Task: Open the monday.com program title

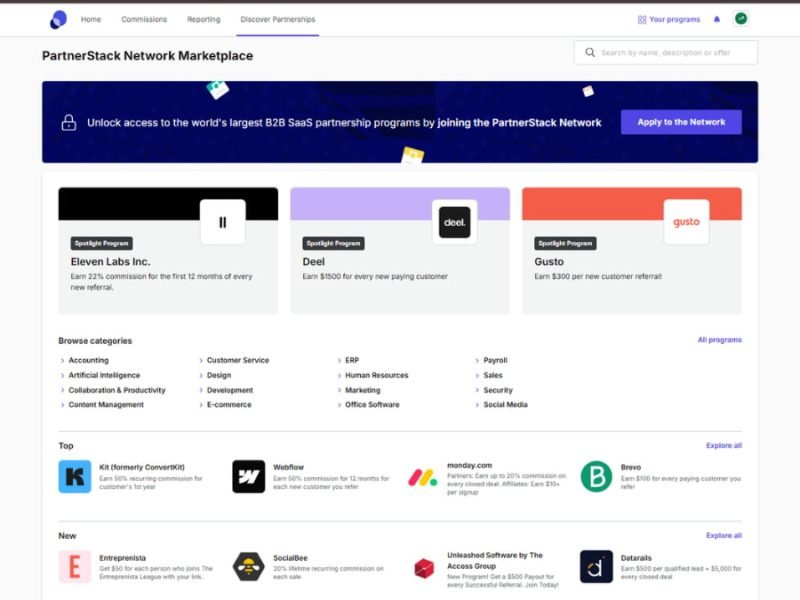Action: pos(469,465)
